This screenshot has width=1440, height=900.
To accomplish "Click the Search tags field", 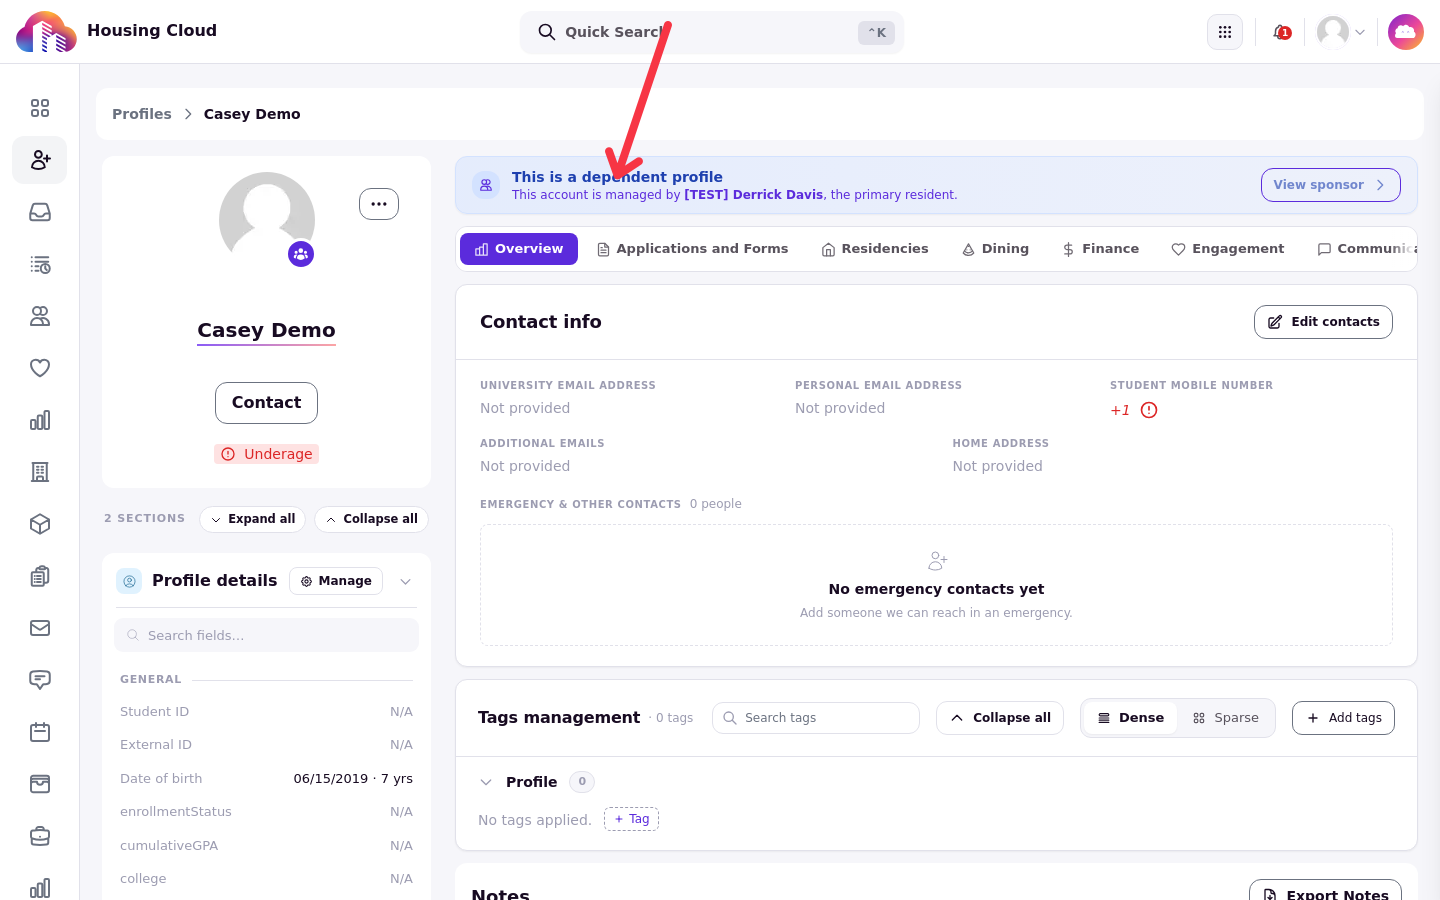I will click(816, 718).
